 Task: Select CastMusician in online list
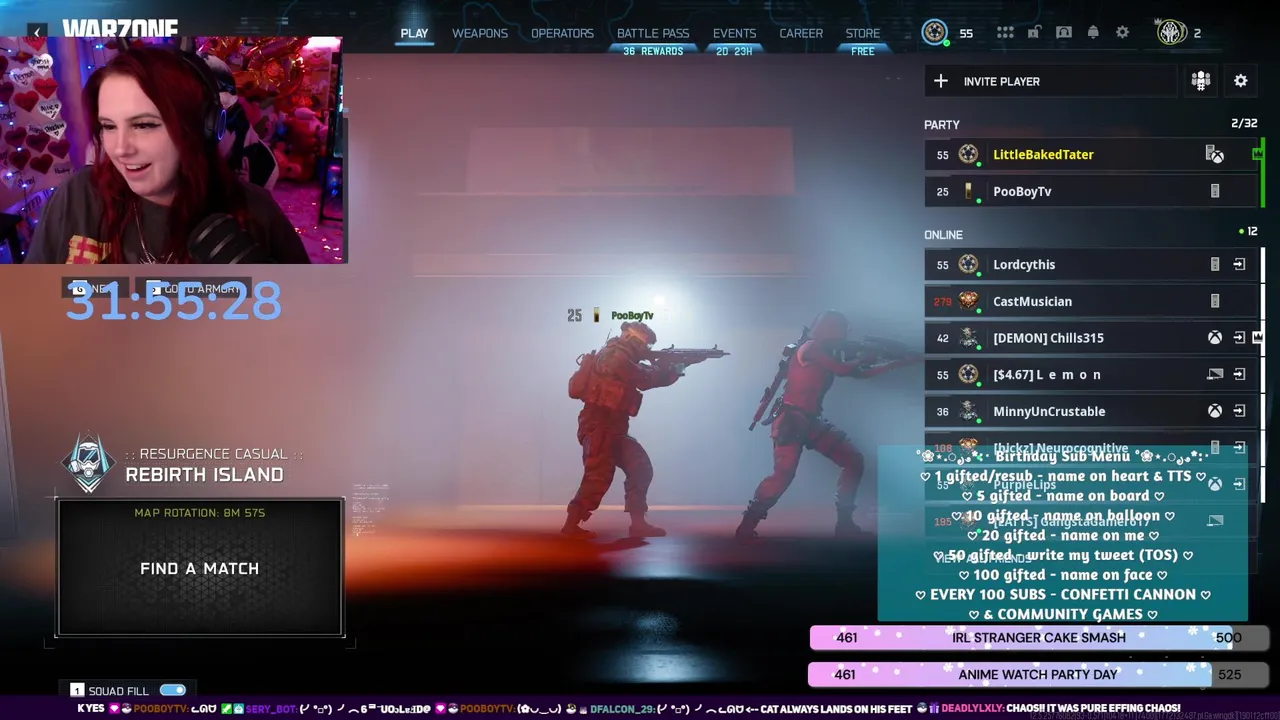pyautogui.click(x=1091, y=301)
